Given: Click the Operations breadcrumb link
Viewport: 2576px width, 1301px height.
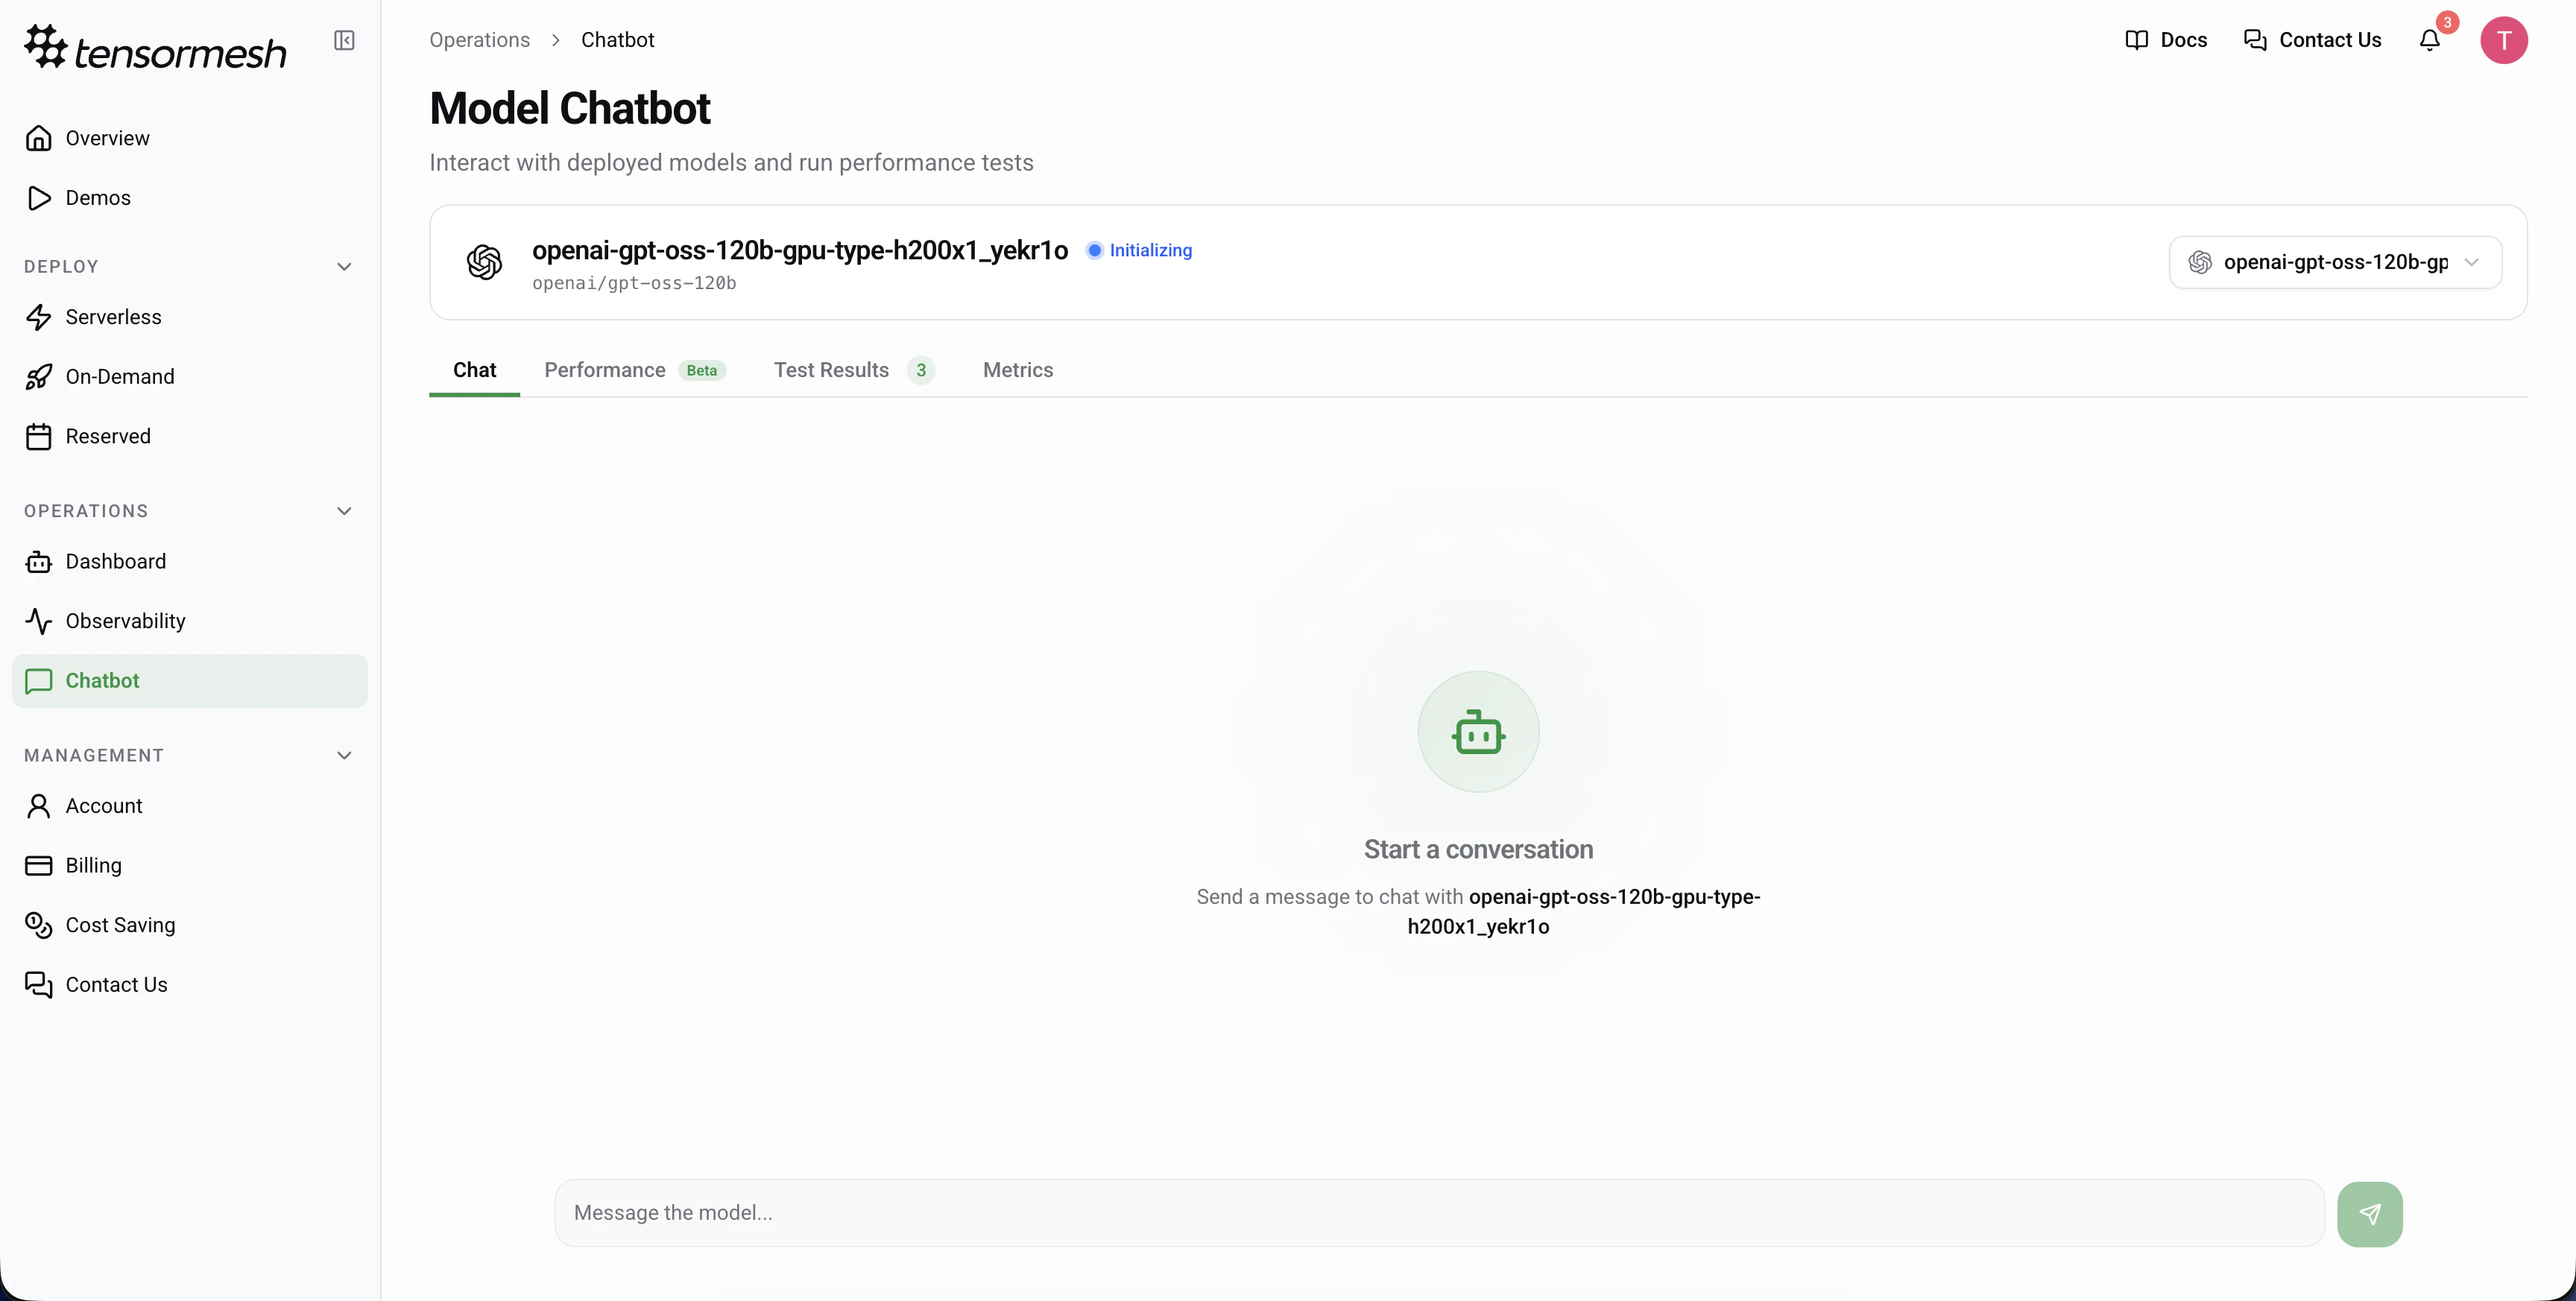Looking at the screenshot, I should coord(479,40).
